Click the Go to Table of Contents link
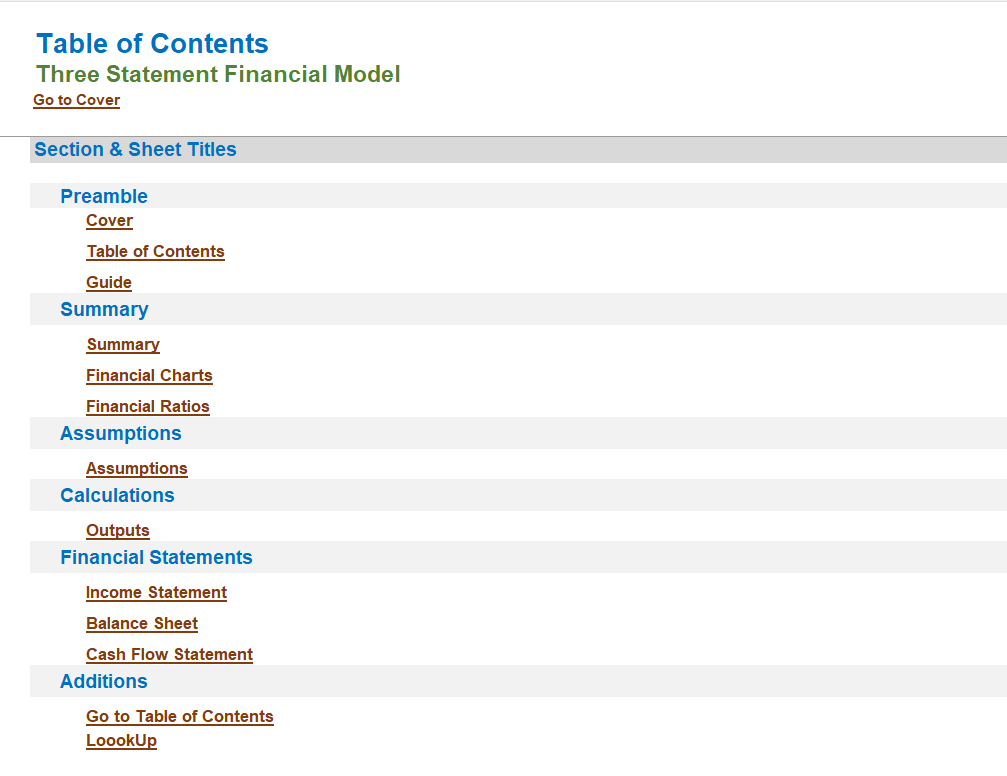The image size is (1007, 776). (x=180, y=716)
